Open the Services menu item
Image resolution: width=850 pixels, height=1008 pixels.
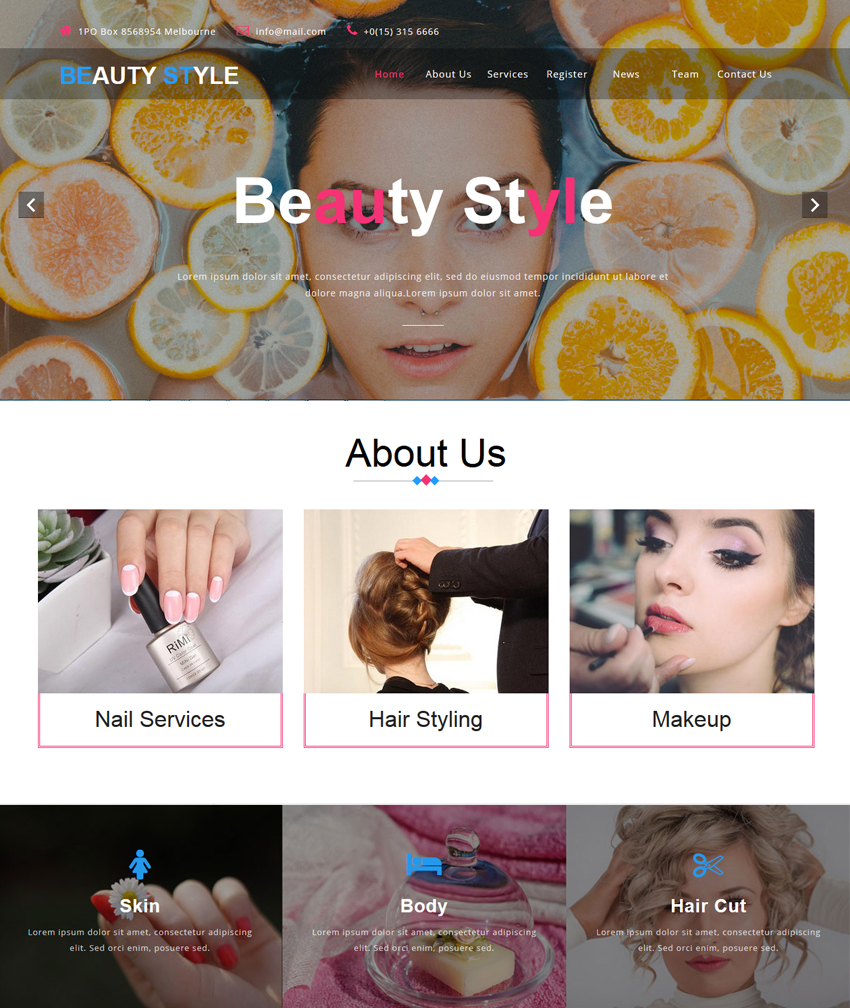[x=507, y=74]
